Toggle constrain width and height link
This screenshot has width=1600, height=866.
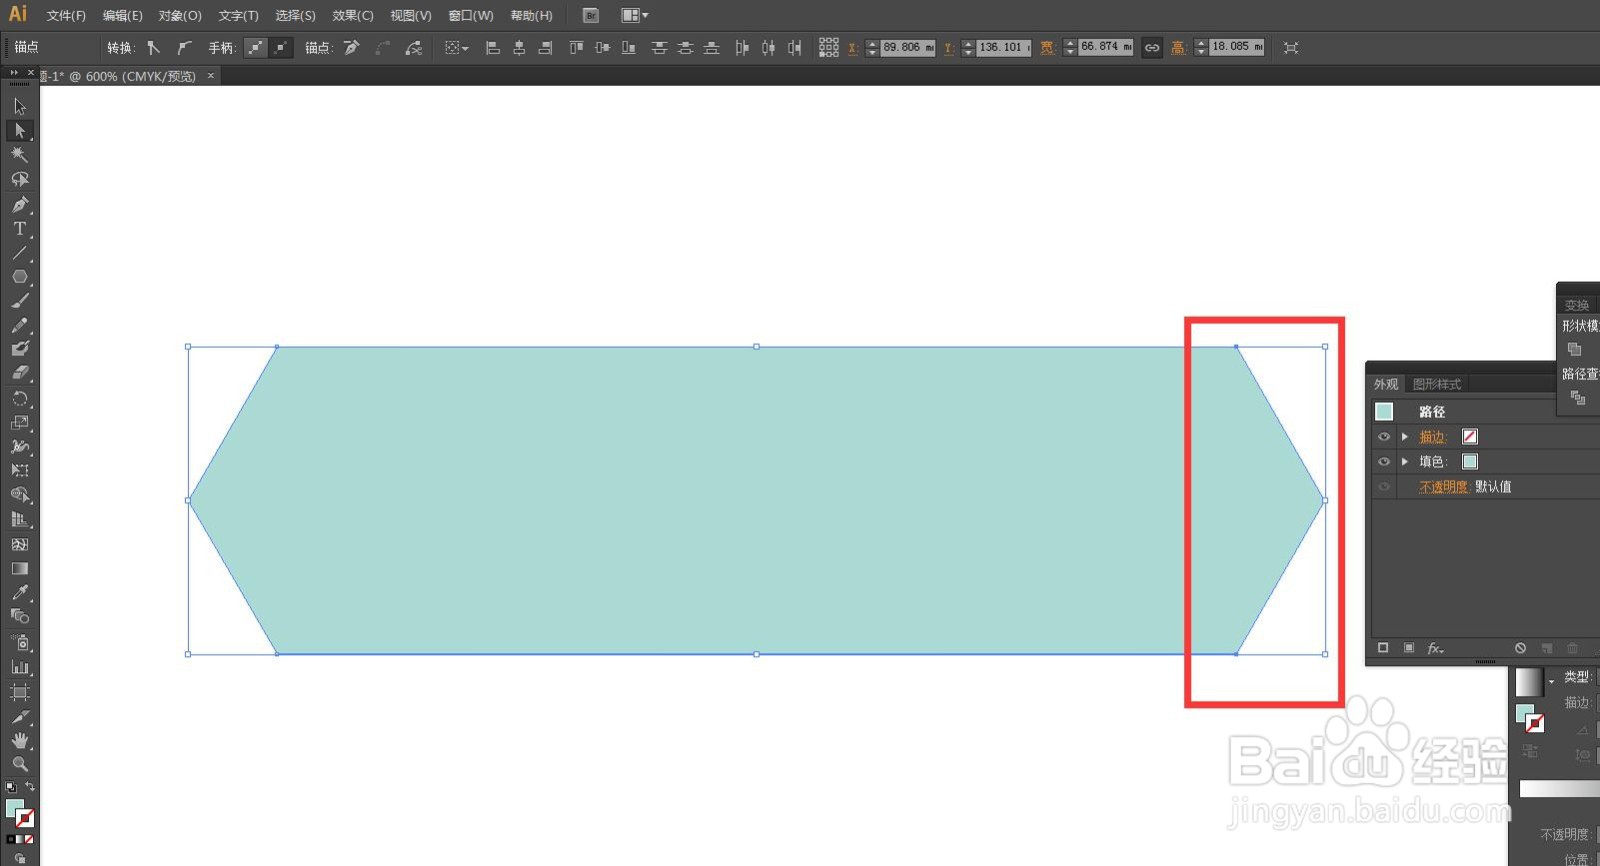pyautogui.click(x=1152, y=47)
